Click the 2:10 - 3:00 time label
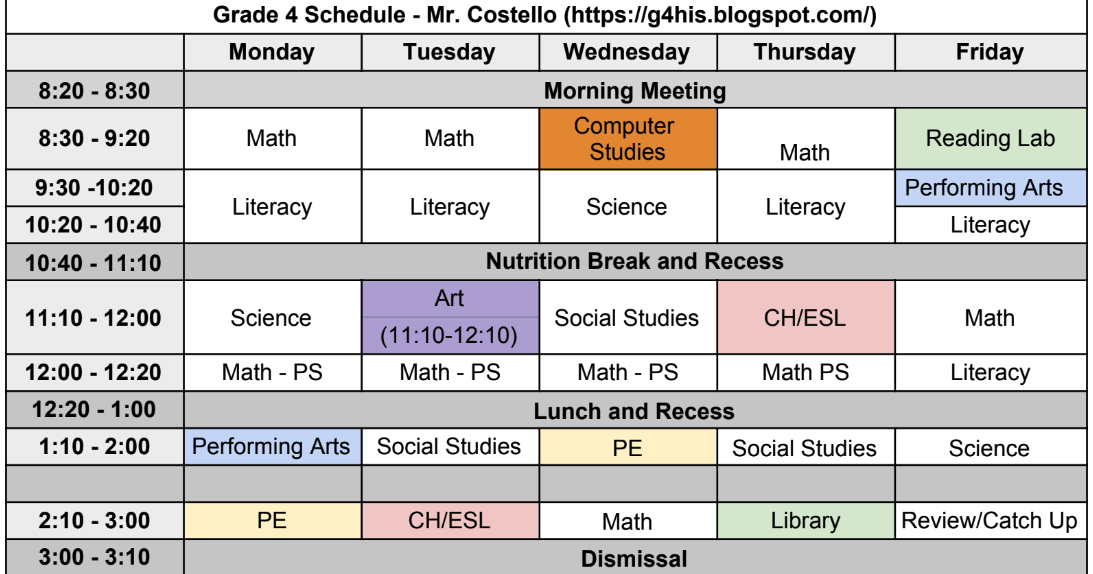The width and height of the screenshot is (1093, 574). pos(95,520)
